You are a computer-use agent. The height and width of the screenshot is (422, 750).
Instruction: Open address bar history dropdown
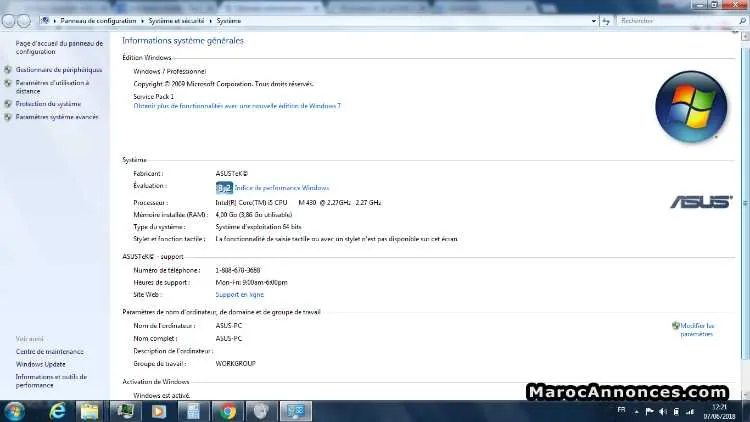(x=594, y=21)
